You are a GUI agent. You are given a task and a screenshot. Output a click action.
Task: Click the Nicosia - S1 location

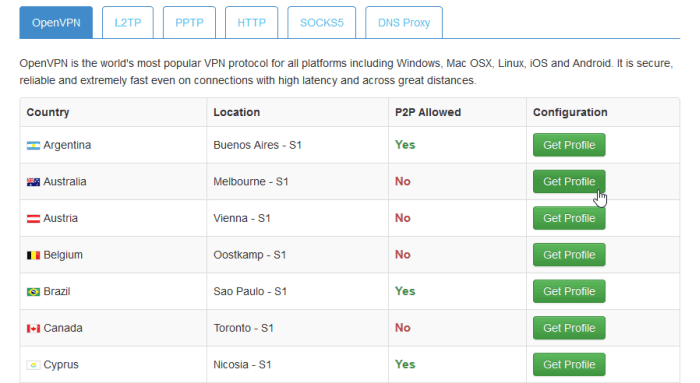pos(242,365)
